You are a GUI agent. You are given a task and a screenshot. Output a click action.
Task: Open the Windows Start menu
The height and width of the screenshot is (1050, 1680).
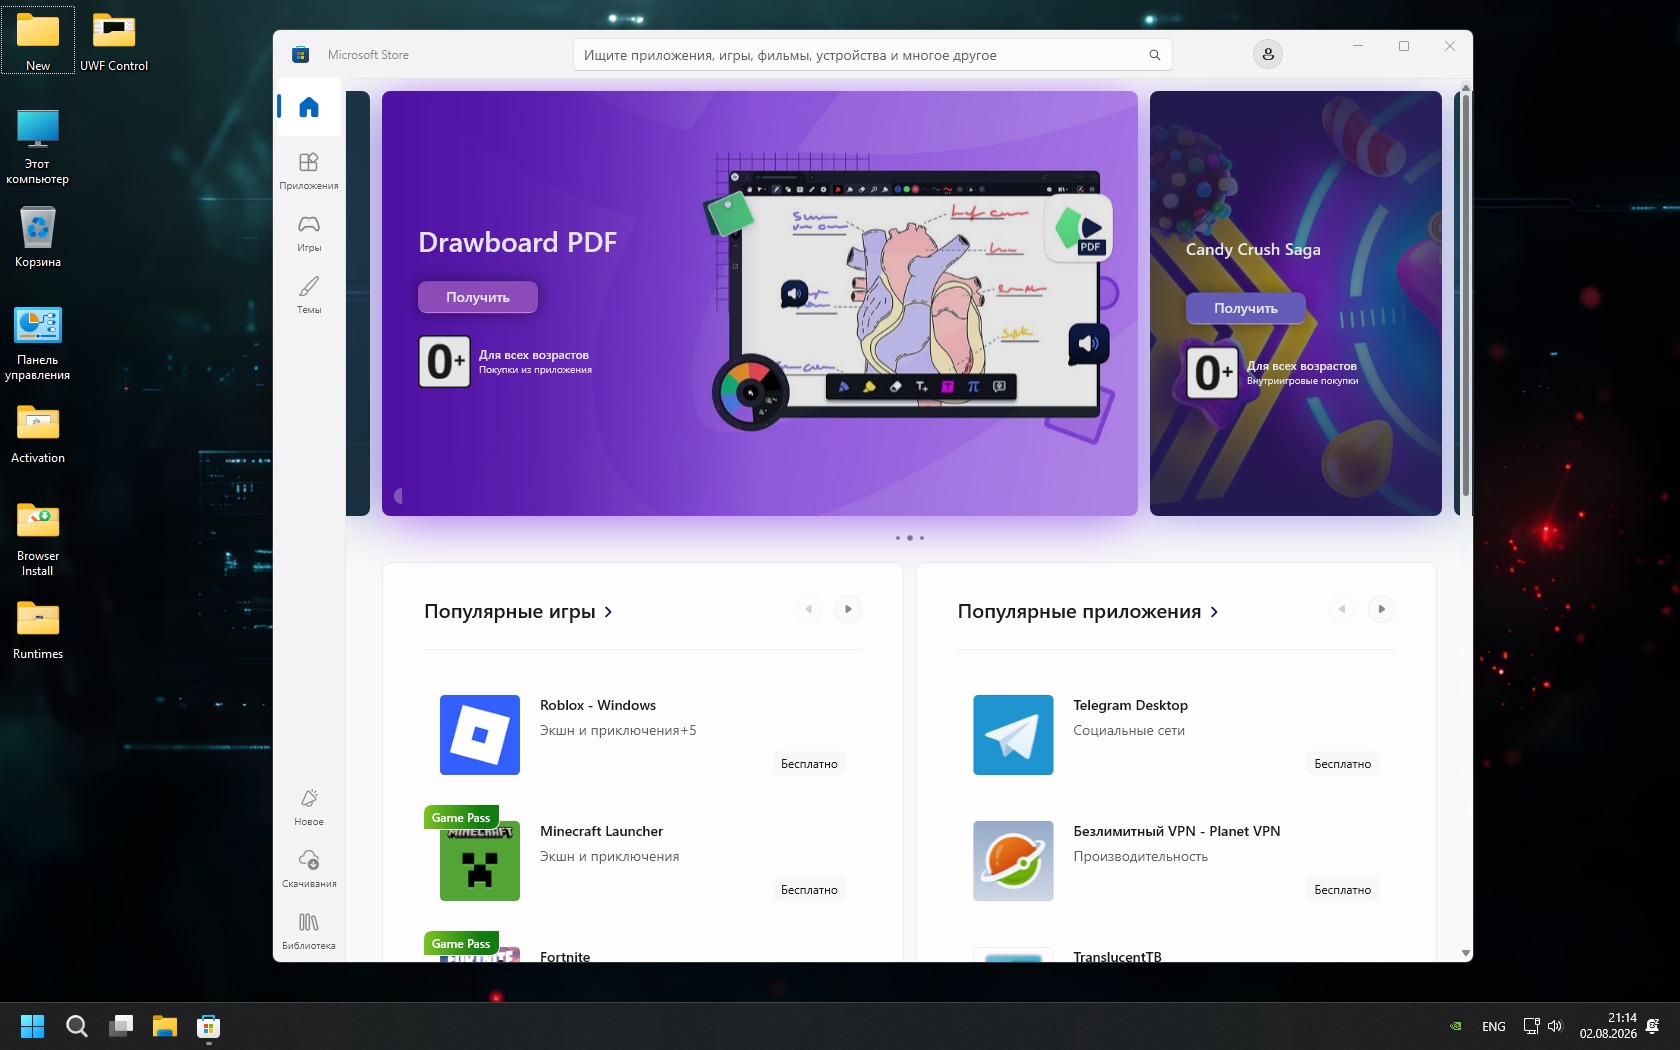point(33,1026)
